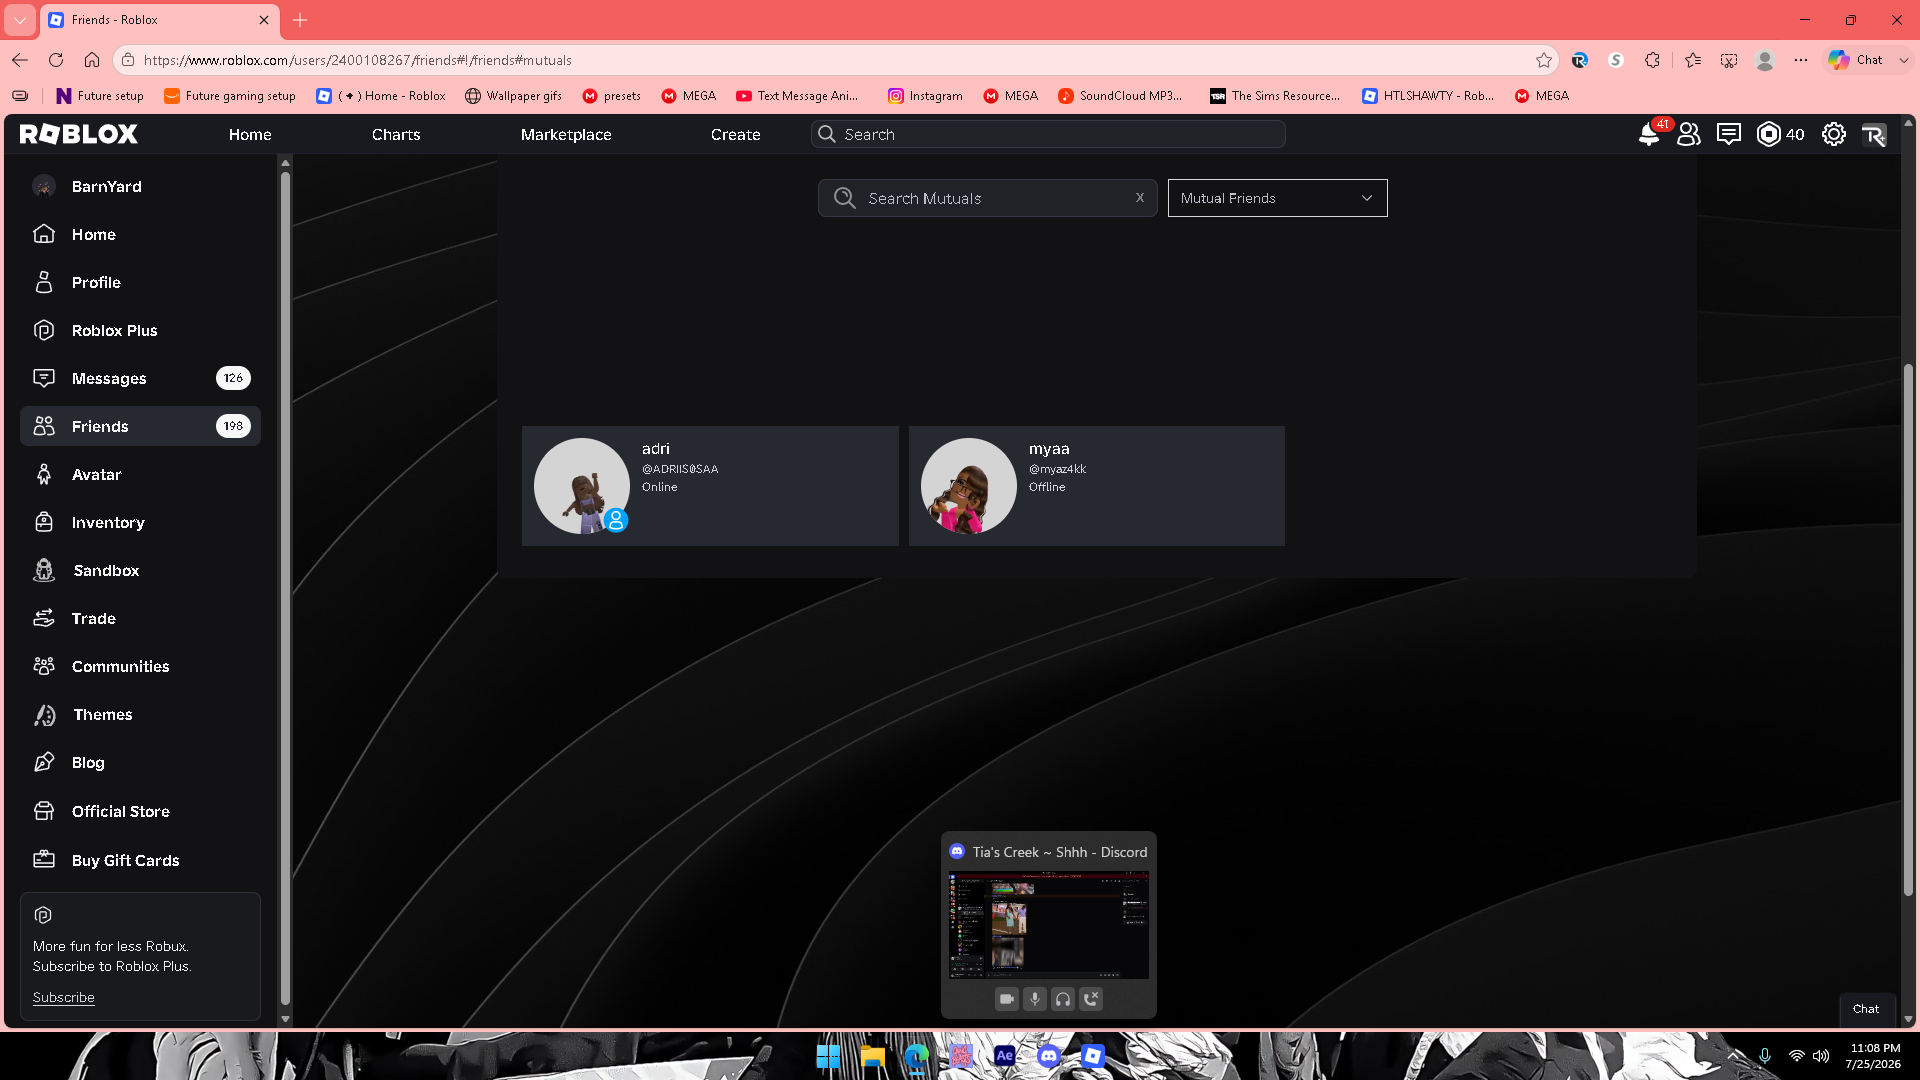This screenshot has width=1920, height=1080.
Task: Open Messages in the sidebar
Action: (x=140, y=378)
